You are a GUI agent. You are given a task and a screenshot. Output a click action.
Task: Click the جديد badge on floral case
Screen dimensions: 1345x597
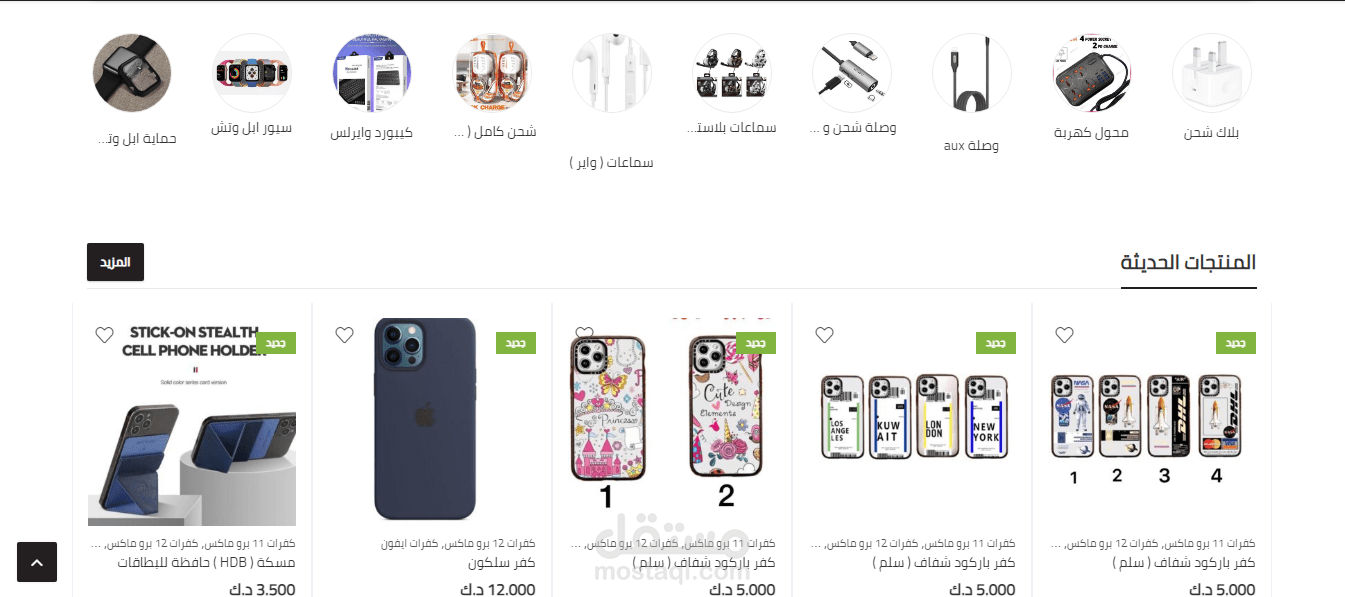tap(756, 343)
